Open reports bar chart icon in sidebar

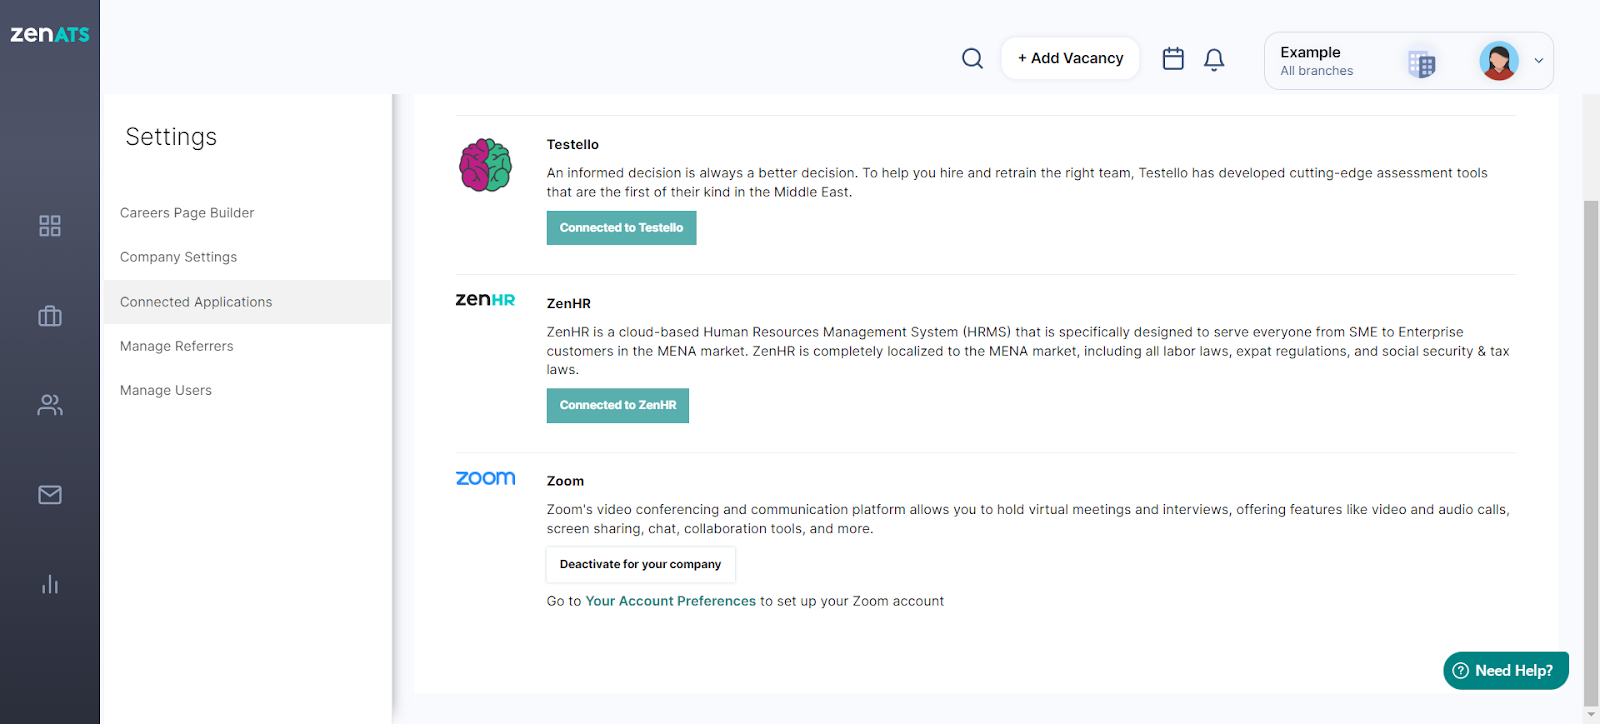click(50, 584)
